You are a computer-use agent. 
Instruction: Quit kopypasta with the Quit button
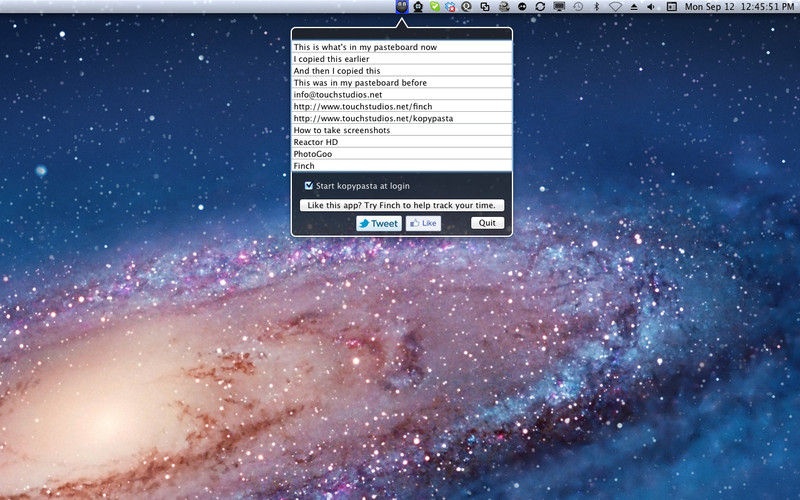487,223
